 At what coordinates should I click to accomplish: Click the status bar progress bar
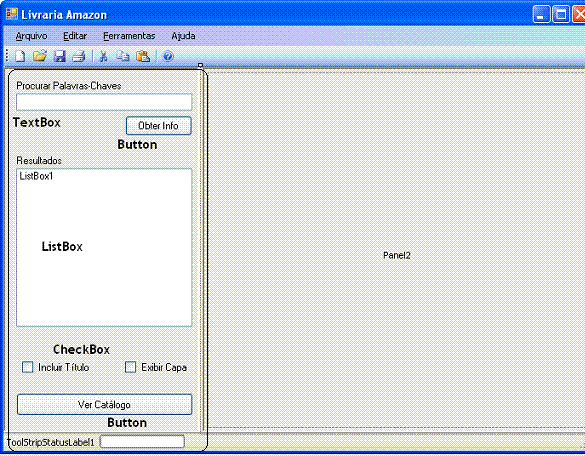point(142,442)
